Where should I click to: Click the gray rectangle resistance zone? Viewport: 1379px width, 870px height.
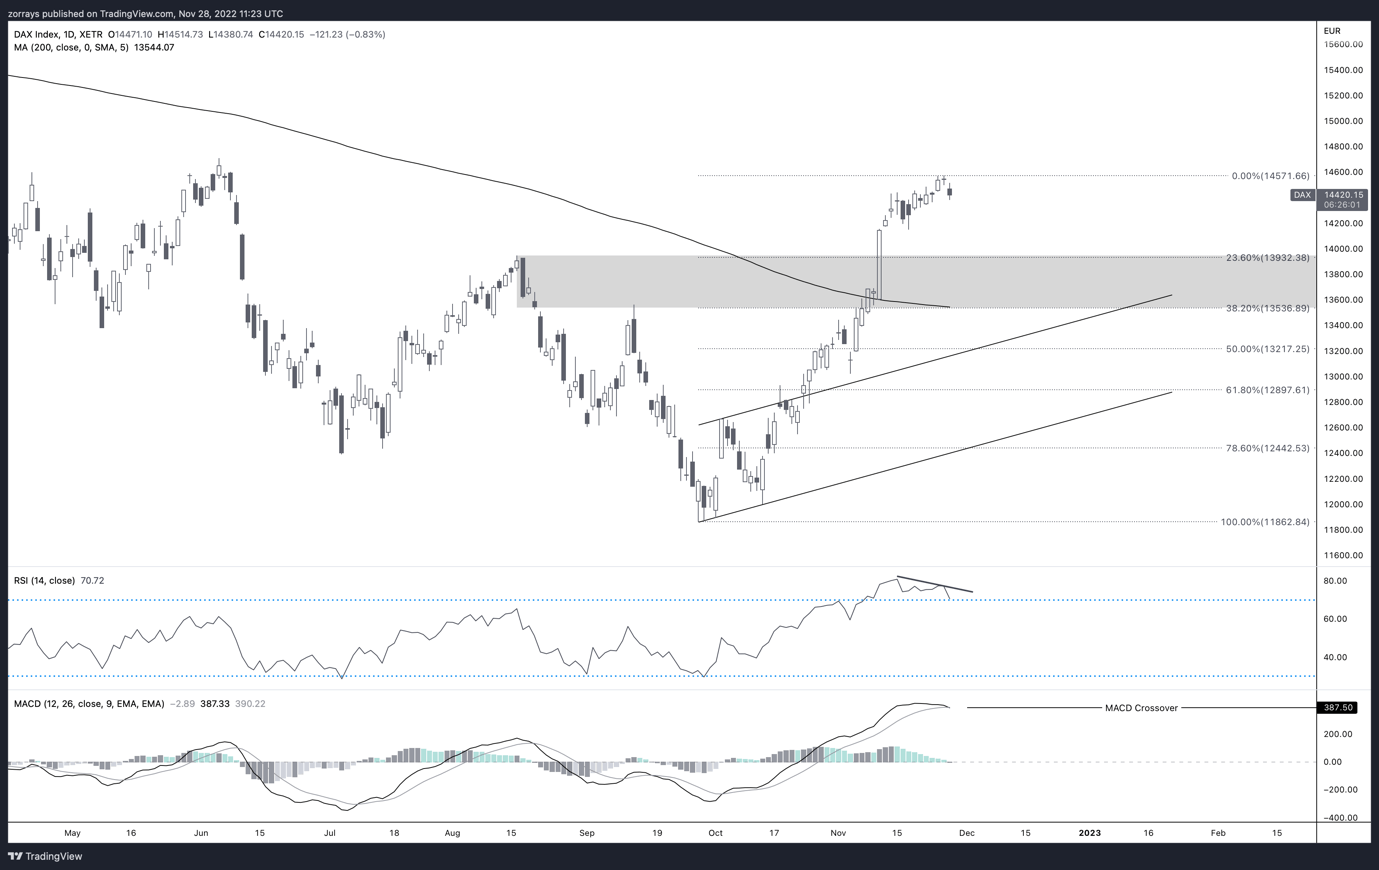point(916,281)
